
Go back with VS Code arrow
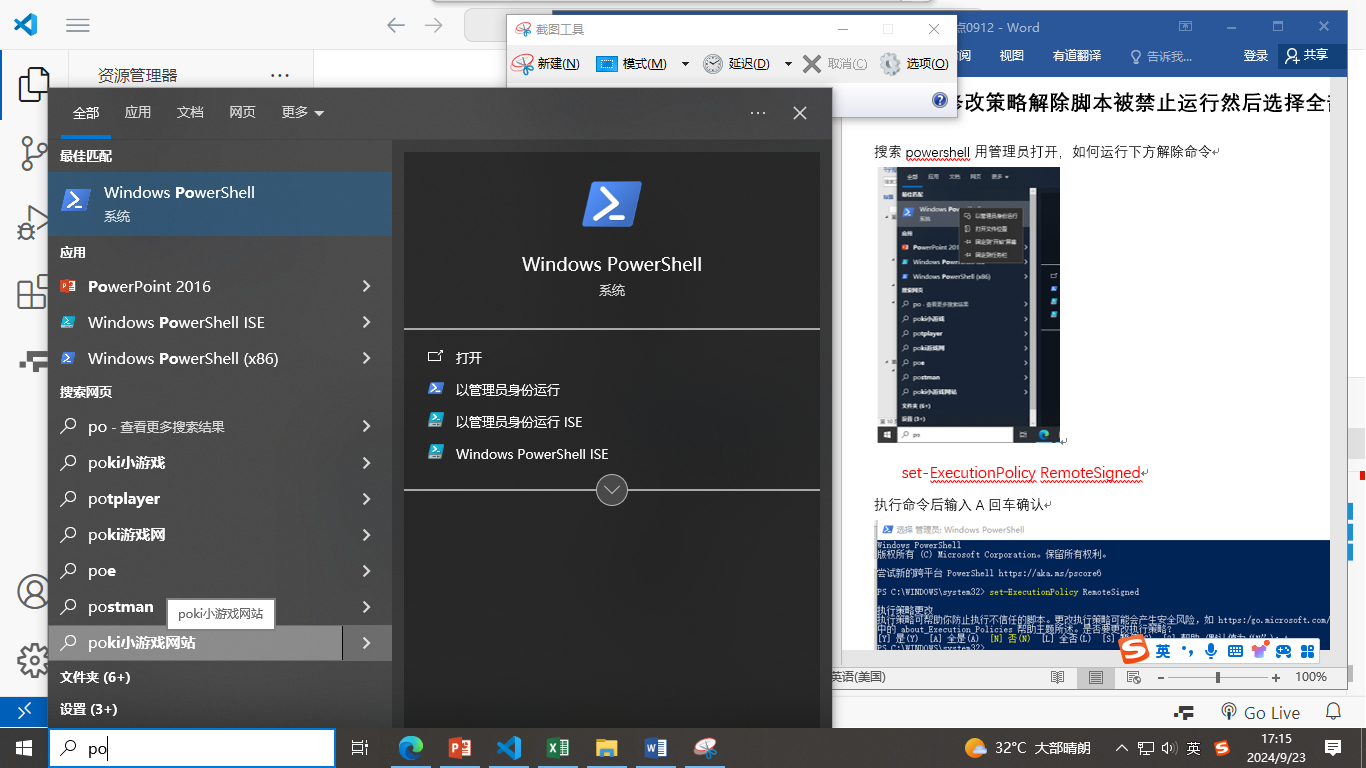[396, 25]
